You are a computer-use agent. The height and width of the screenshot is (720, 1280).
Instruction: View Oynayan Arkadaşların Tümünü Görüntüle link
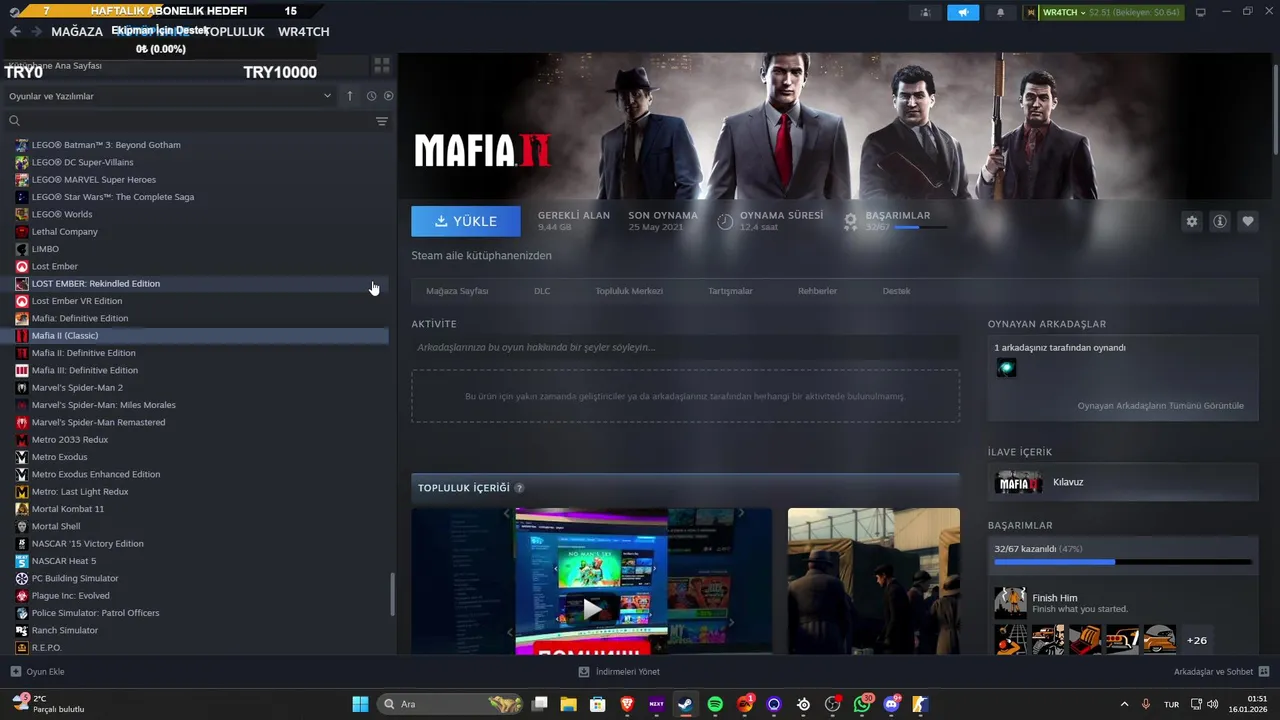click(1160, 406)
